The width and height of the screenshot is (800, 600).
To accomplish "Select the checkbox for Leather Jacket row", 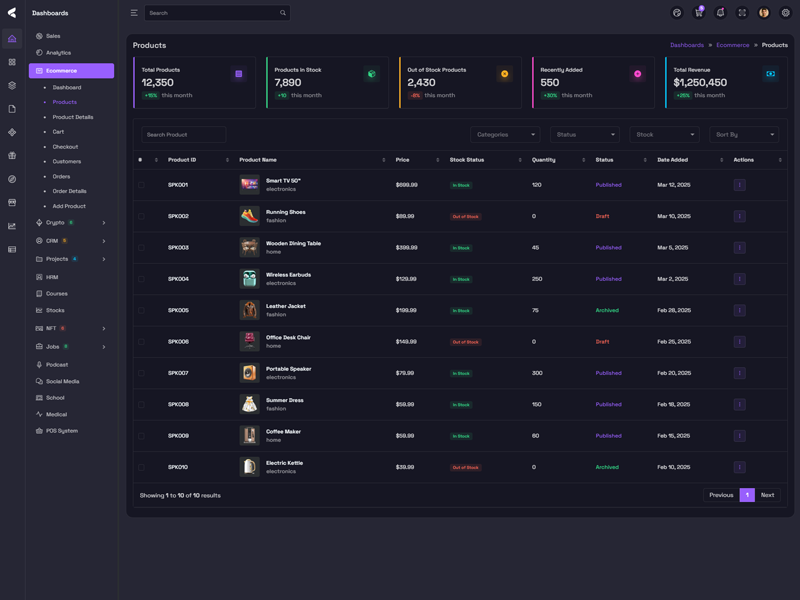I will (141, 310).
